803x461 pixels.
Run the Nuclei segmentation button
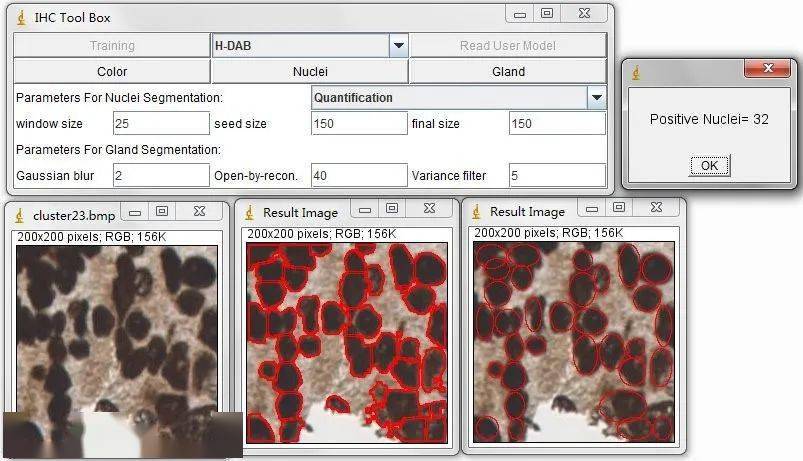[x=309, y=71]
